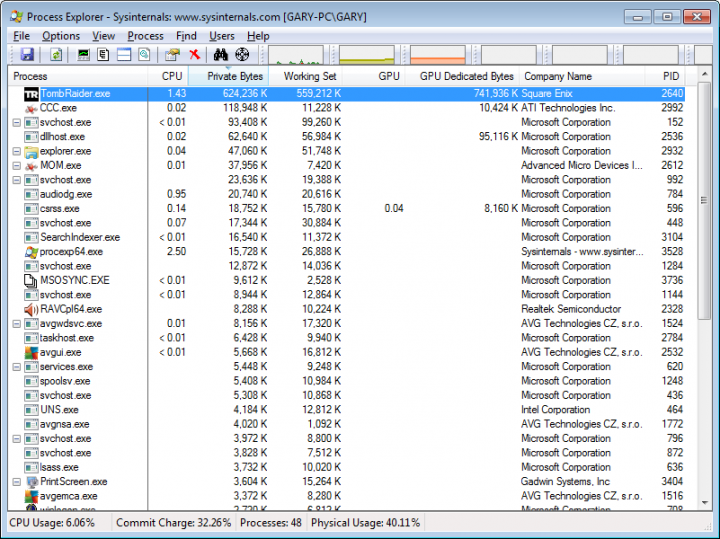Click the PrintScreen.exe icon
This screenshot has height=539, width=720.
31,482
